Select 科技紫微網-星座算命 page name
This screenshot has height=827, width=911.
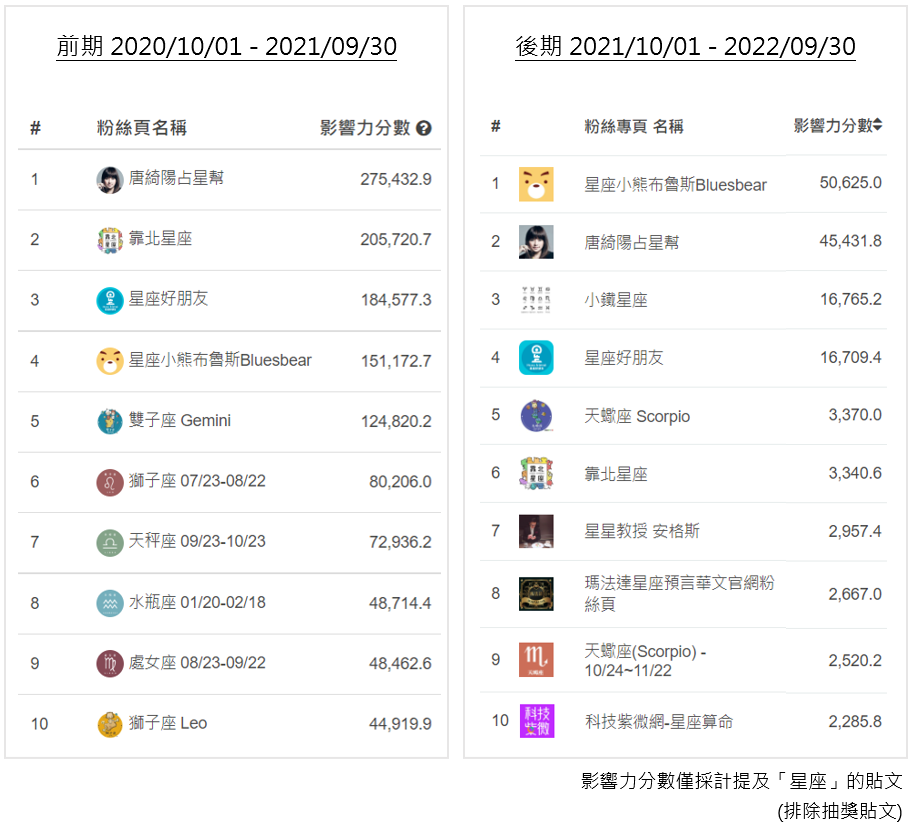[x=659, y=722]
